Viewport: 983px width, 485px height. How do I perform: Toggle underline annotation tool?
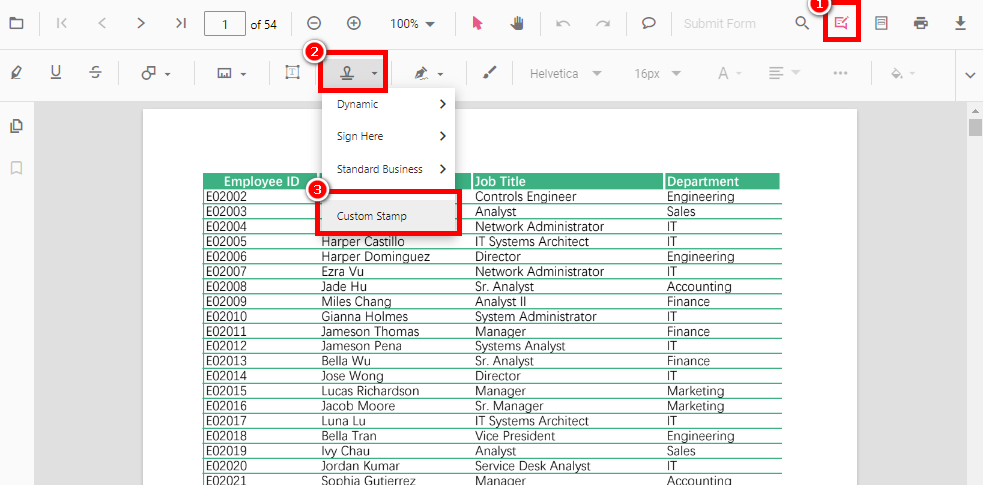coord(56,73)
